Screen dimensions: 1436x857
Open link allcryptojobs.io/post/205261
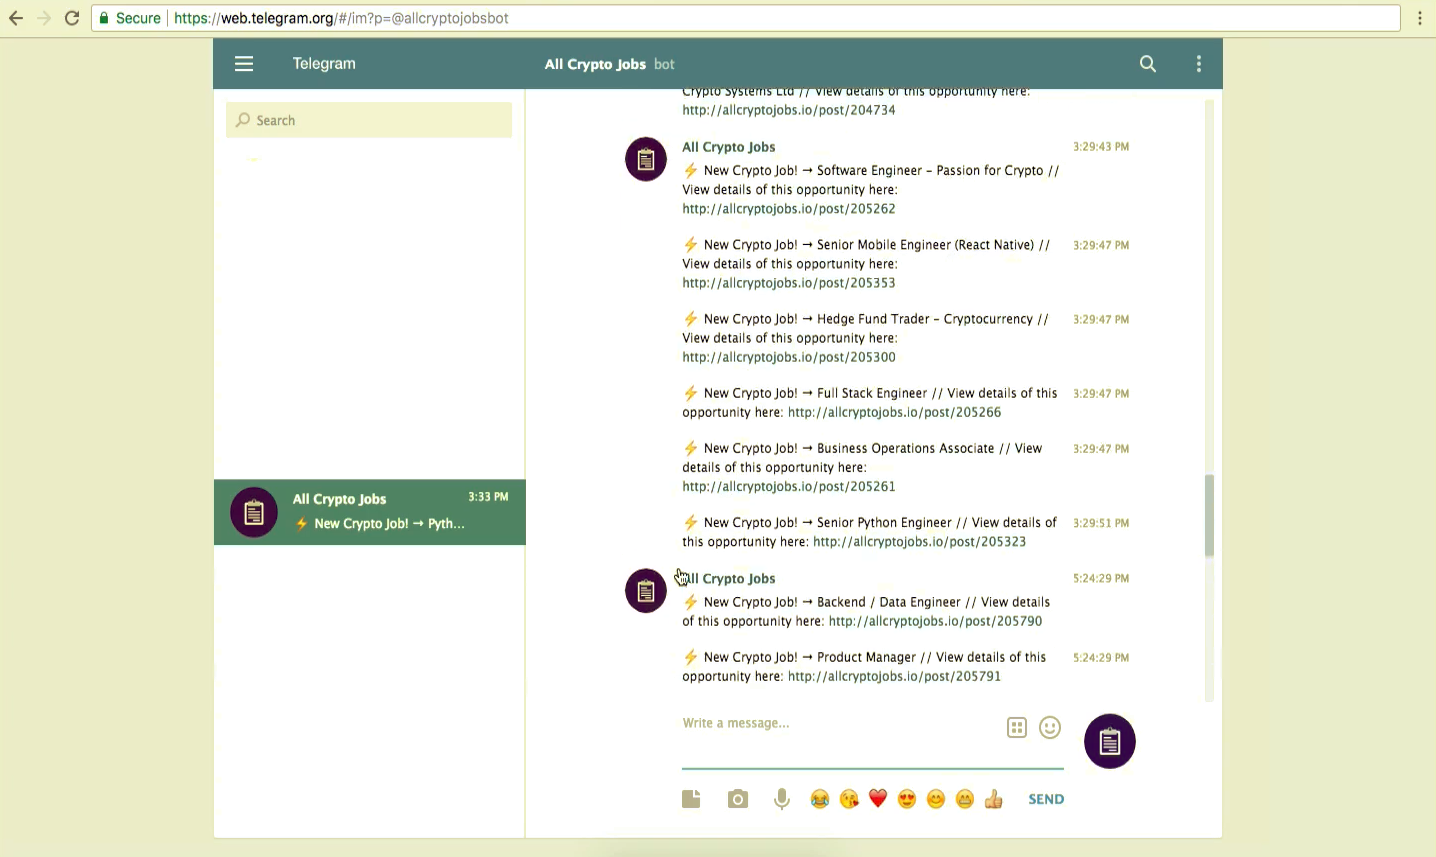789,486
